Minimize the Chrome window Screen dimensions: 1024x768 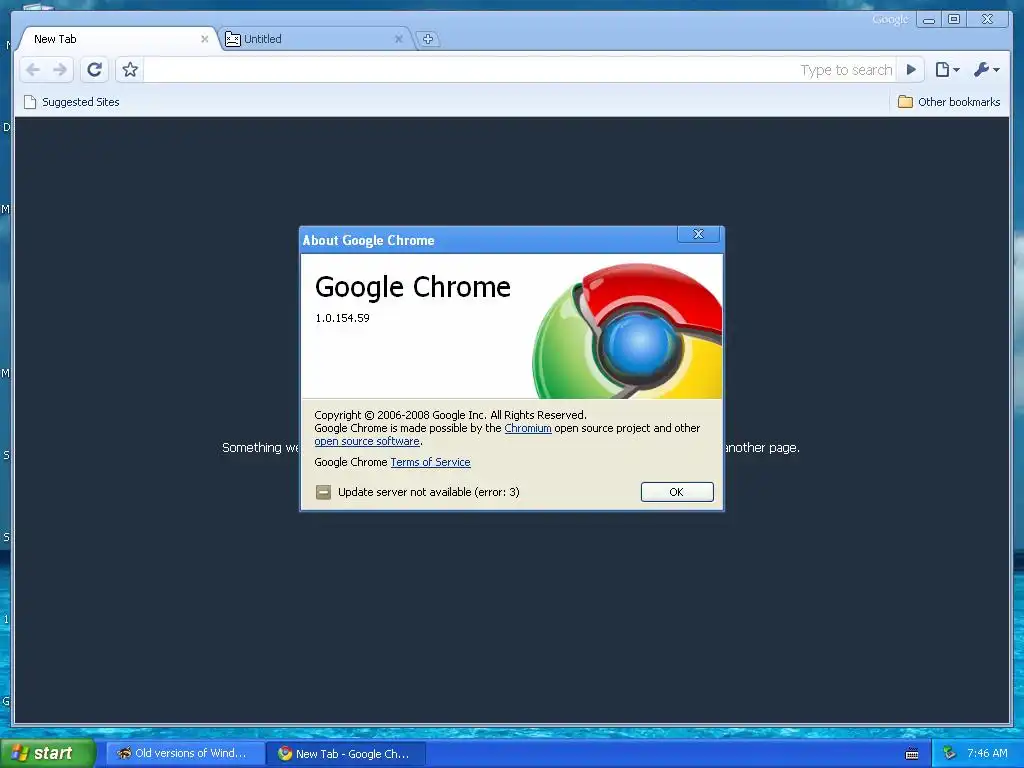pyautogui.click(x=929, y=20)
